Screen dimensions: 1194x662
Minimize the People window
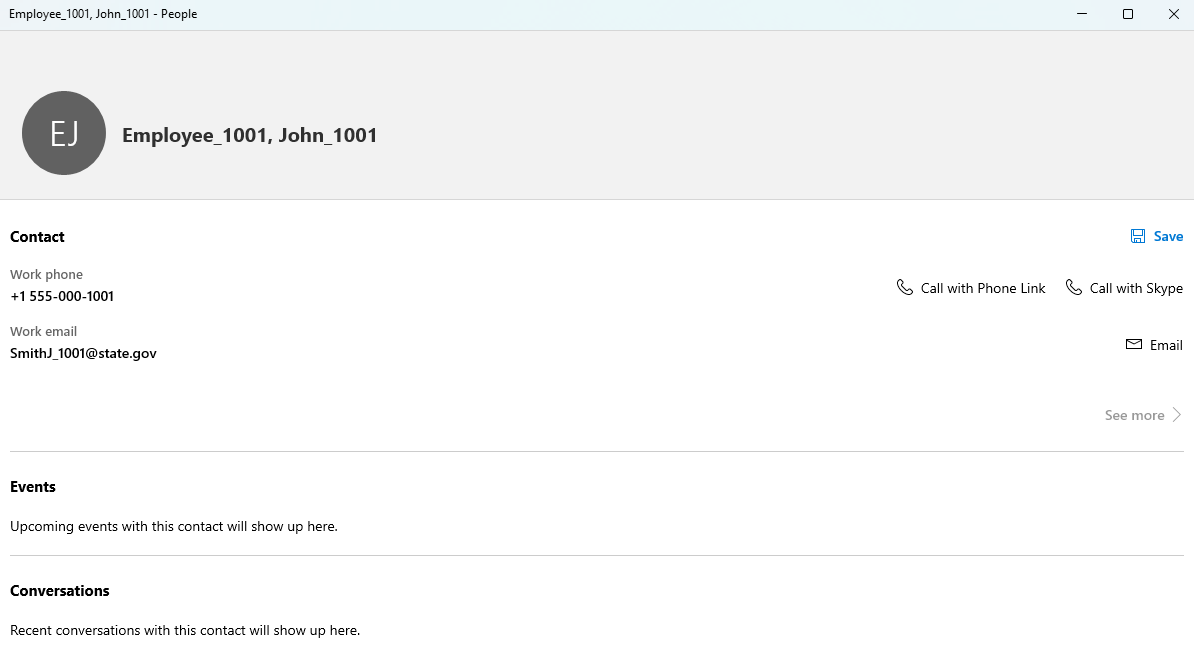tap(1082, 14)
